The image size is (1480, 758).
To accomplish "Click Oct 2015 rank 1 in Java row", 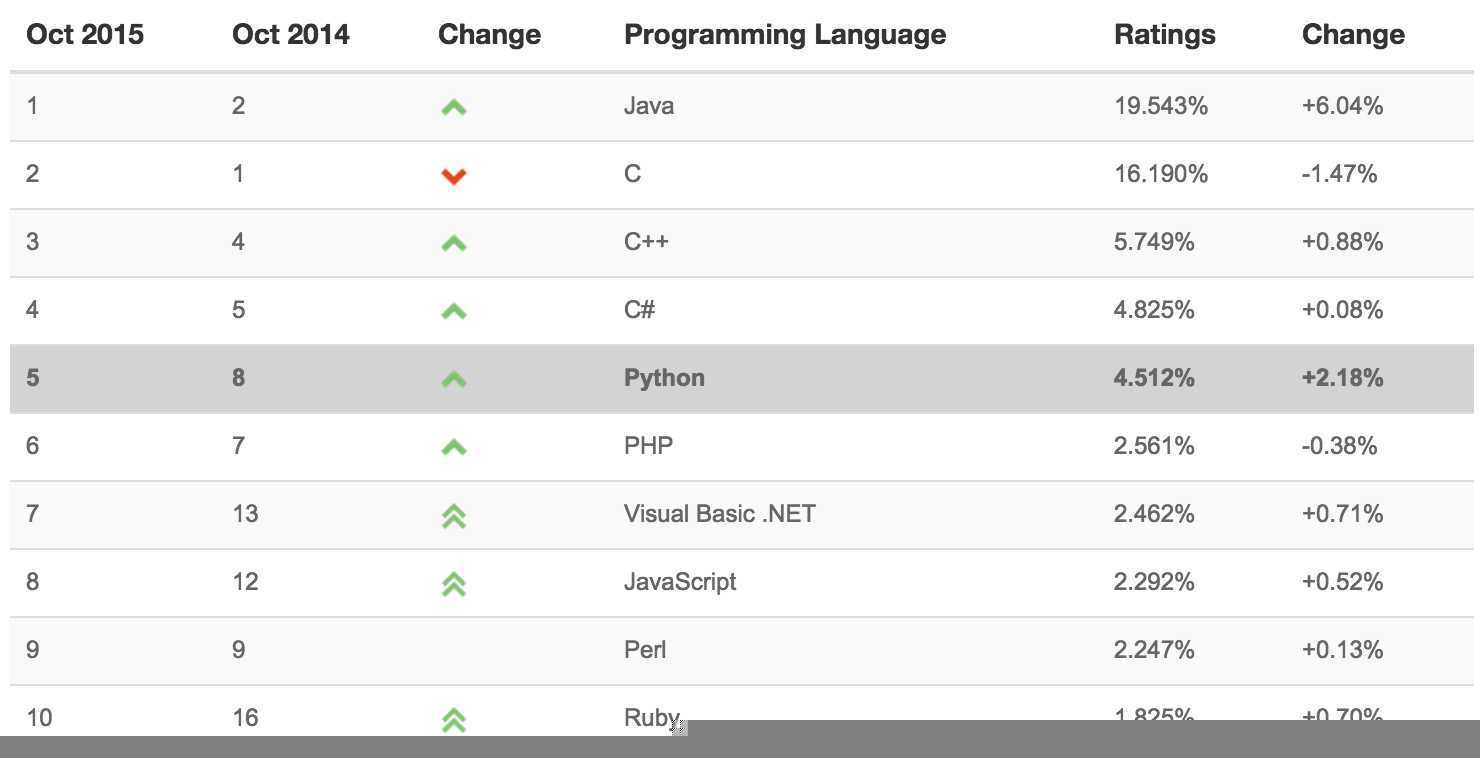I will pos(32,106).
